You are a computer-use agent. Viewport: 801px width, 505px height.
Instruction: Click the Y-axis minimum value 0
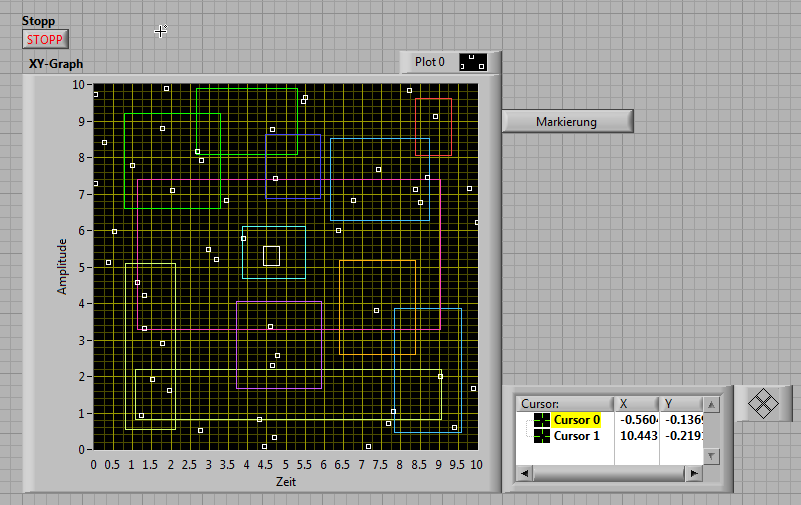(82, 450)
